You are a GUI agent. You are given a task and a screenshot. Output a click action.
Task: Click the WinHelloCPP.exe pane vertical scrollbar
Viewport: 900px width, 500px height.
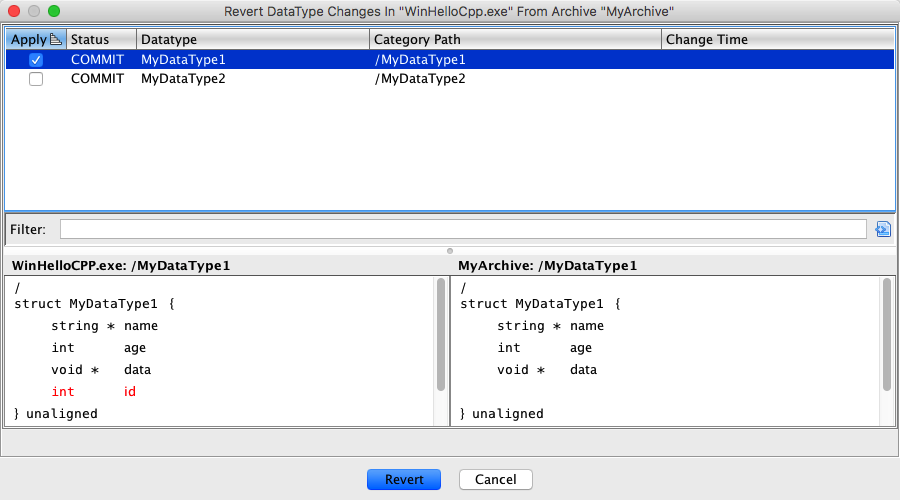point(441,336)
